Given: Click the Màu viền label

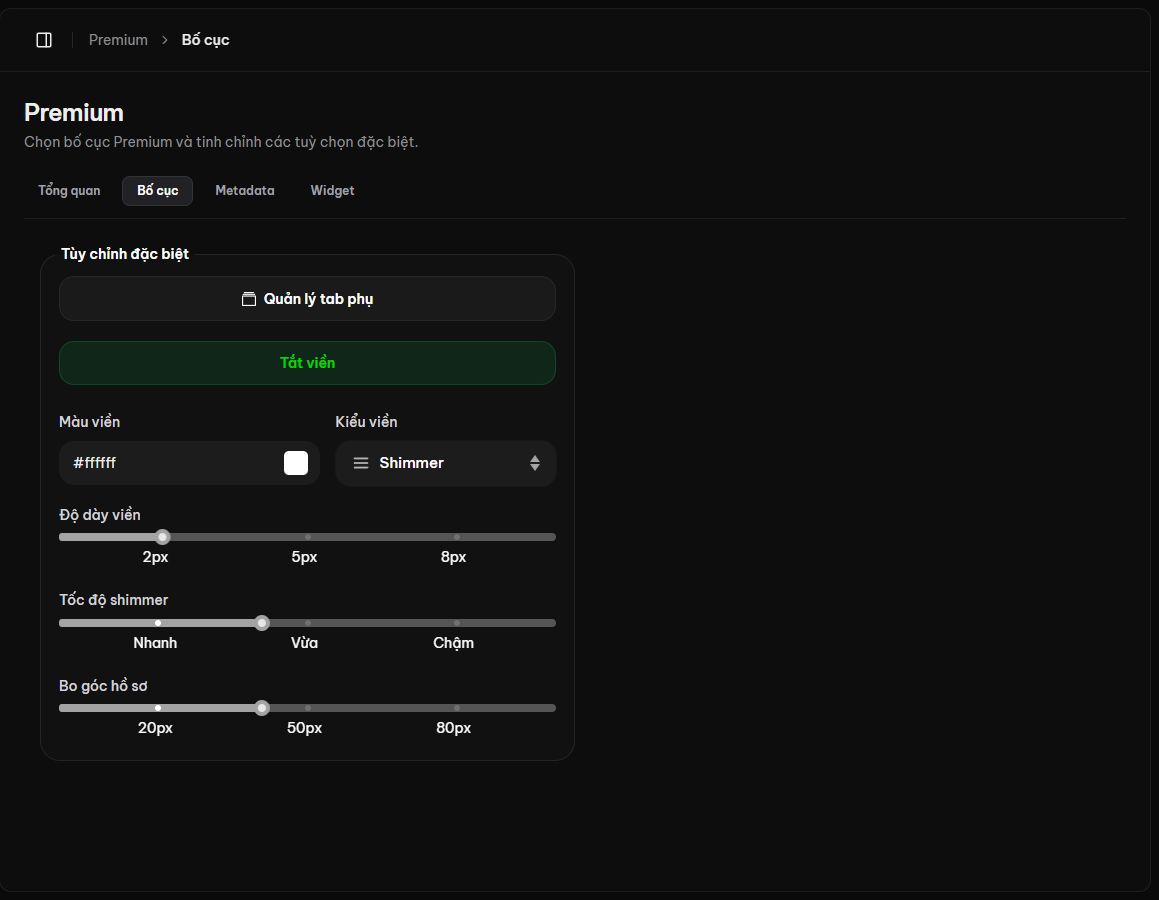Looking at the screenshot, I should 89,422.
